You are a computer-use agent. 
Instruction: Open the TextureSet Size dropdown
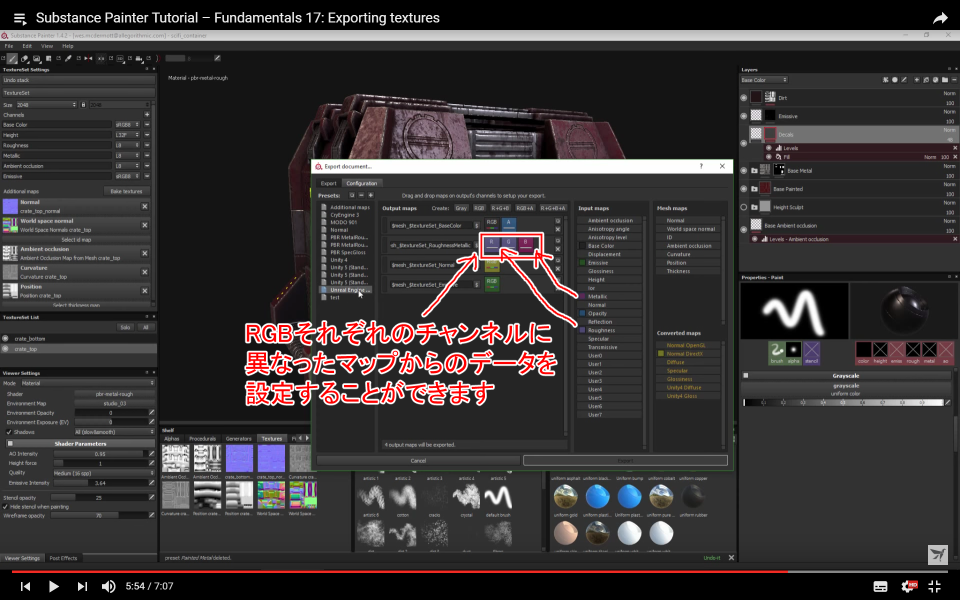click(x=46, y=105)
